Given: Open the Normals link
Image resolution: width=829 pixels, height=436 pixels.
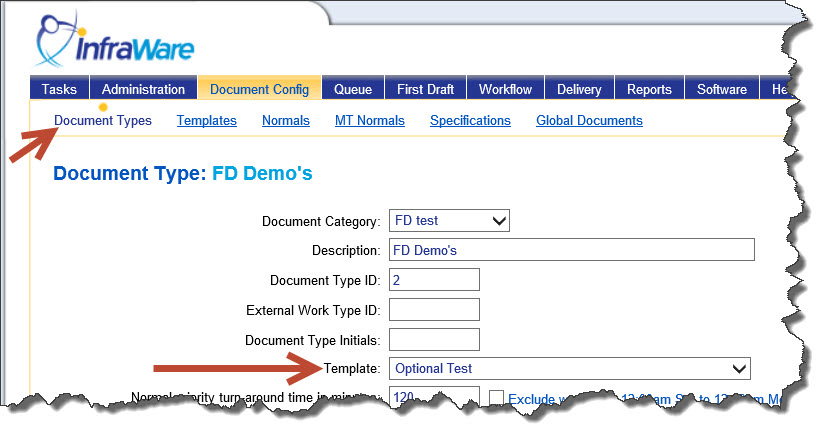Looking at the screenshot, I should point(286,120).
